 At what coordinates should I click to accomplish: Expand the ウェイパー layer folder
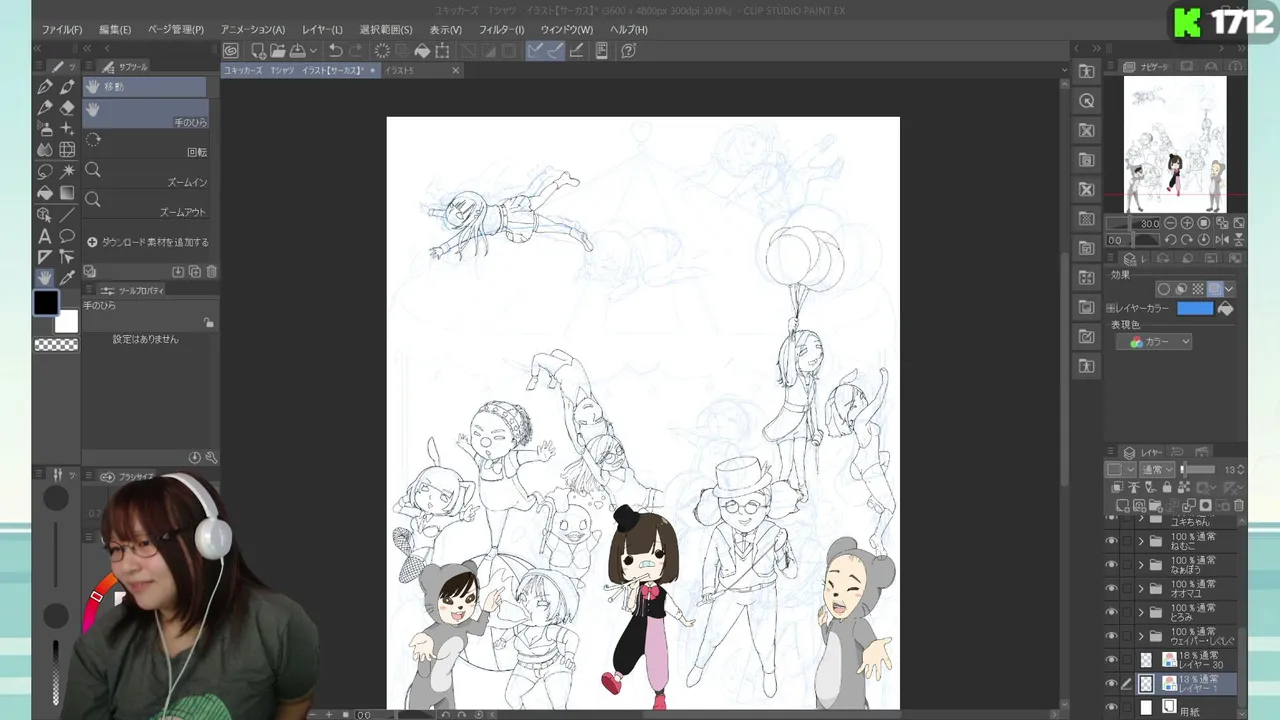point(1141,636)
